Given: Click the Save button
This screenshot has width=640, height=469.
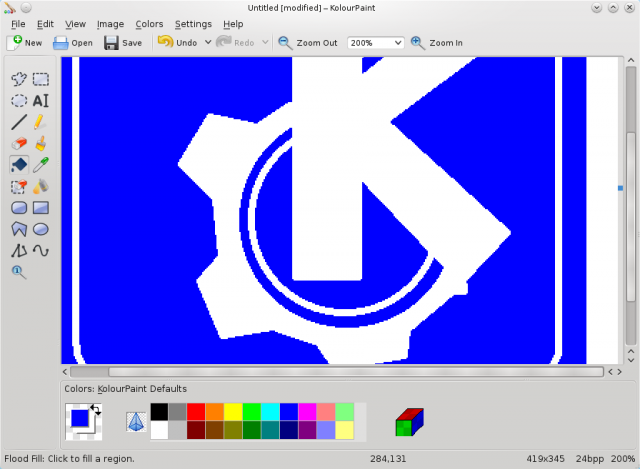Looking at the screenshot, I should coord(123,43).
